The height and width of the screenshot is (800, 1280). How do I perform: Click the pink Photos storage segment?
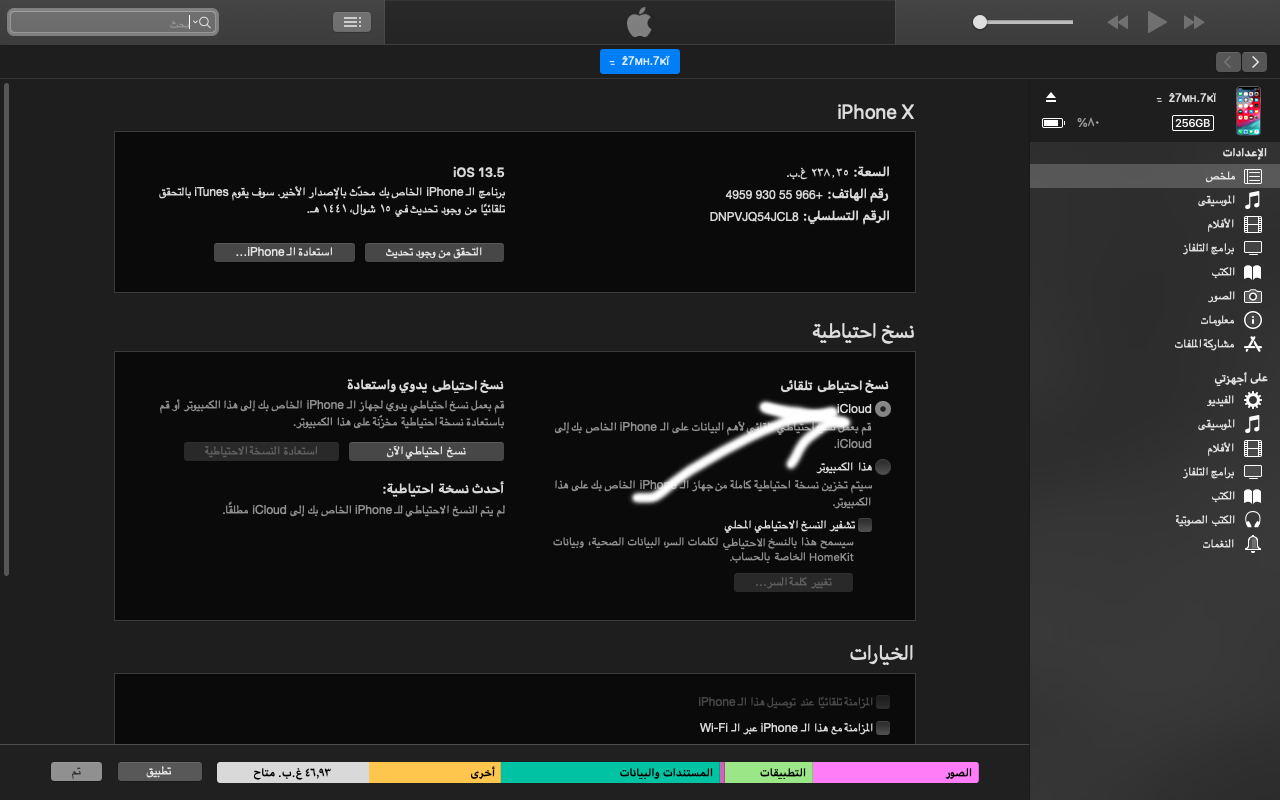point(896,773)
